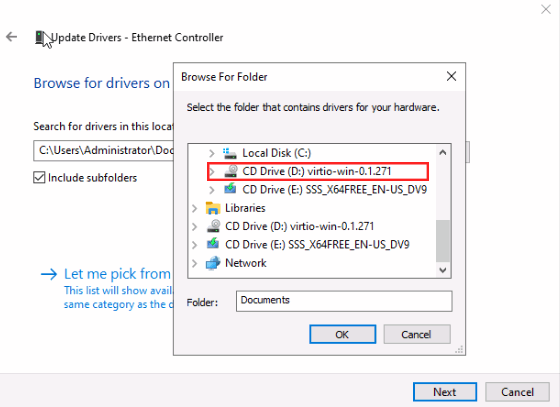Click the folder tree scrollbar thumb

(443, 241)
